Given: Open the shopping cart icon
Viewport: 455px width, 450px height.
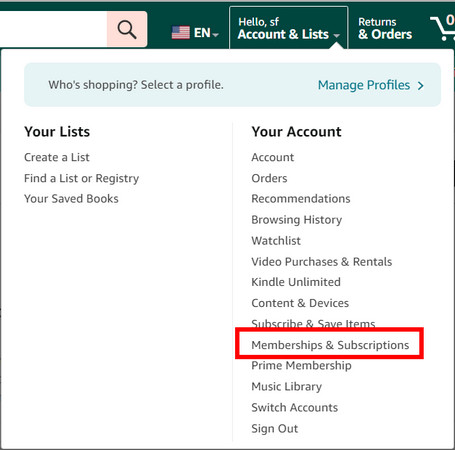Looking at the screenshot, I should tap(443, 28).
